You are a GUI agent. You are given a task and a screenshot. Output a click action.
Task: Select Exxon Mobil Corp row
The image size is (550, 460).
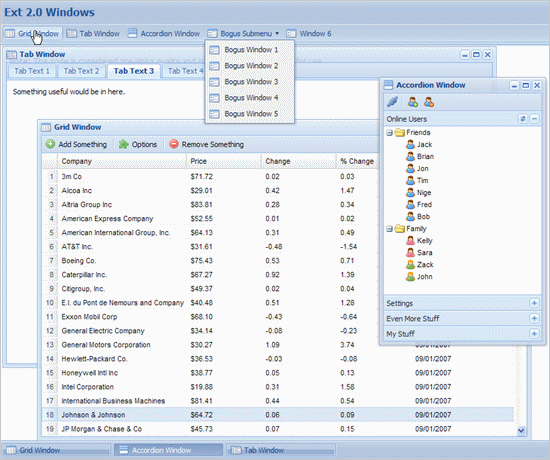(210, 317)
